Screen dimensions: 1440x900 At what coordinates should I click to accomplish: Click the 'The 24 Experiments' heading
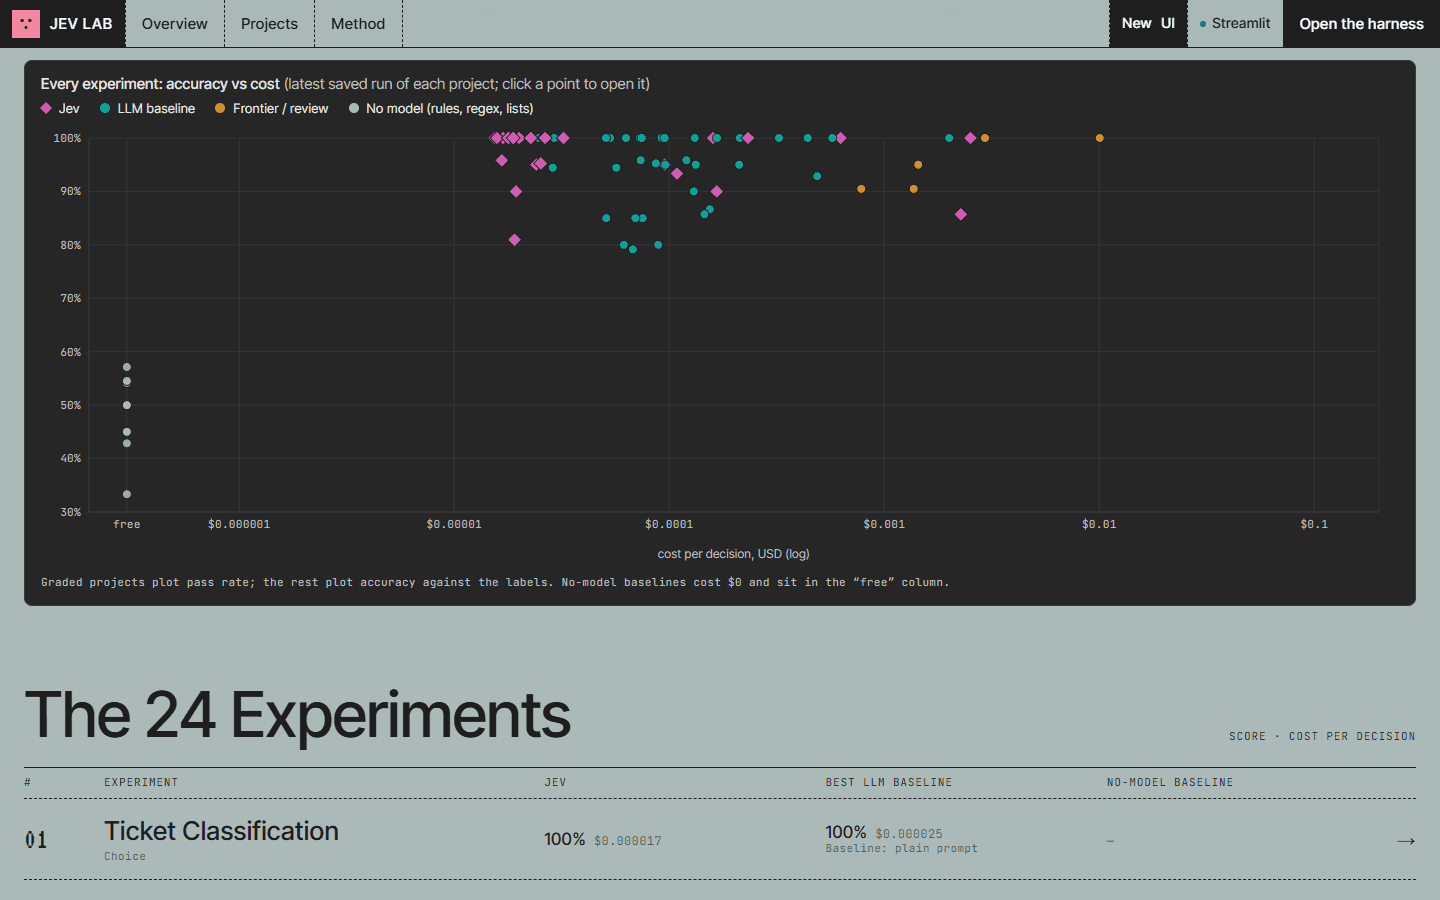(x=297, y=715)
